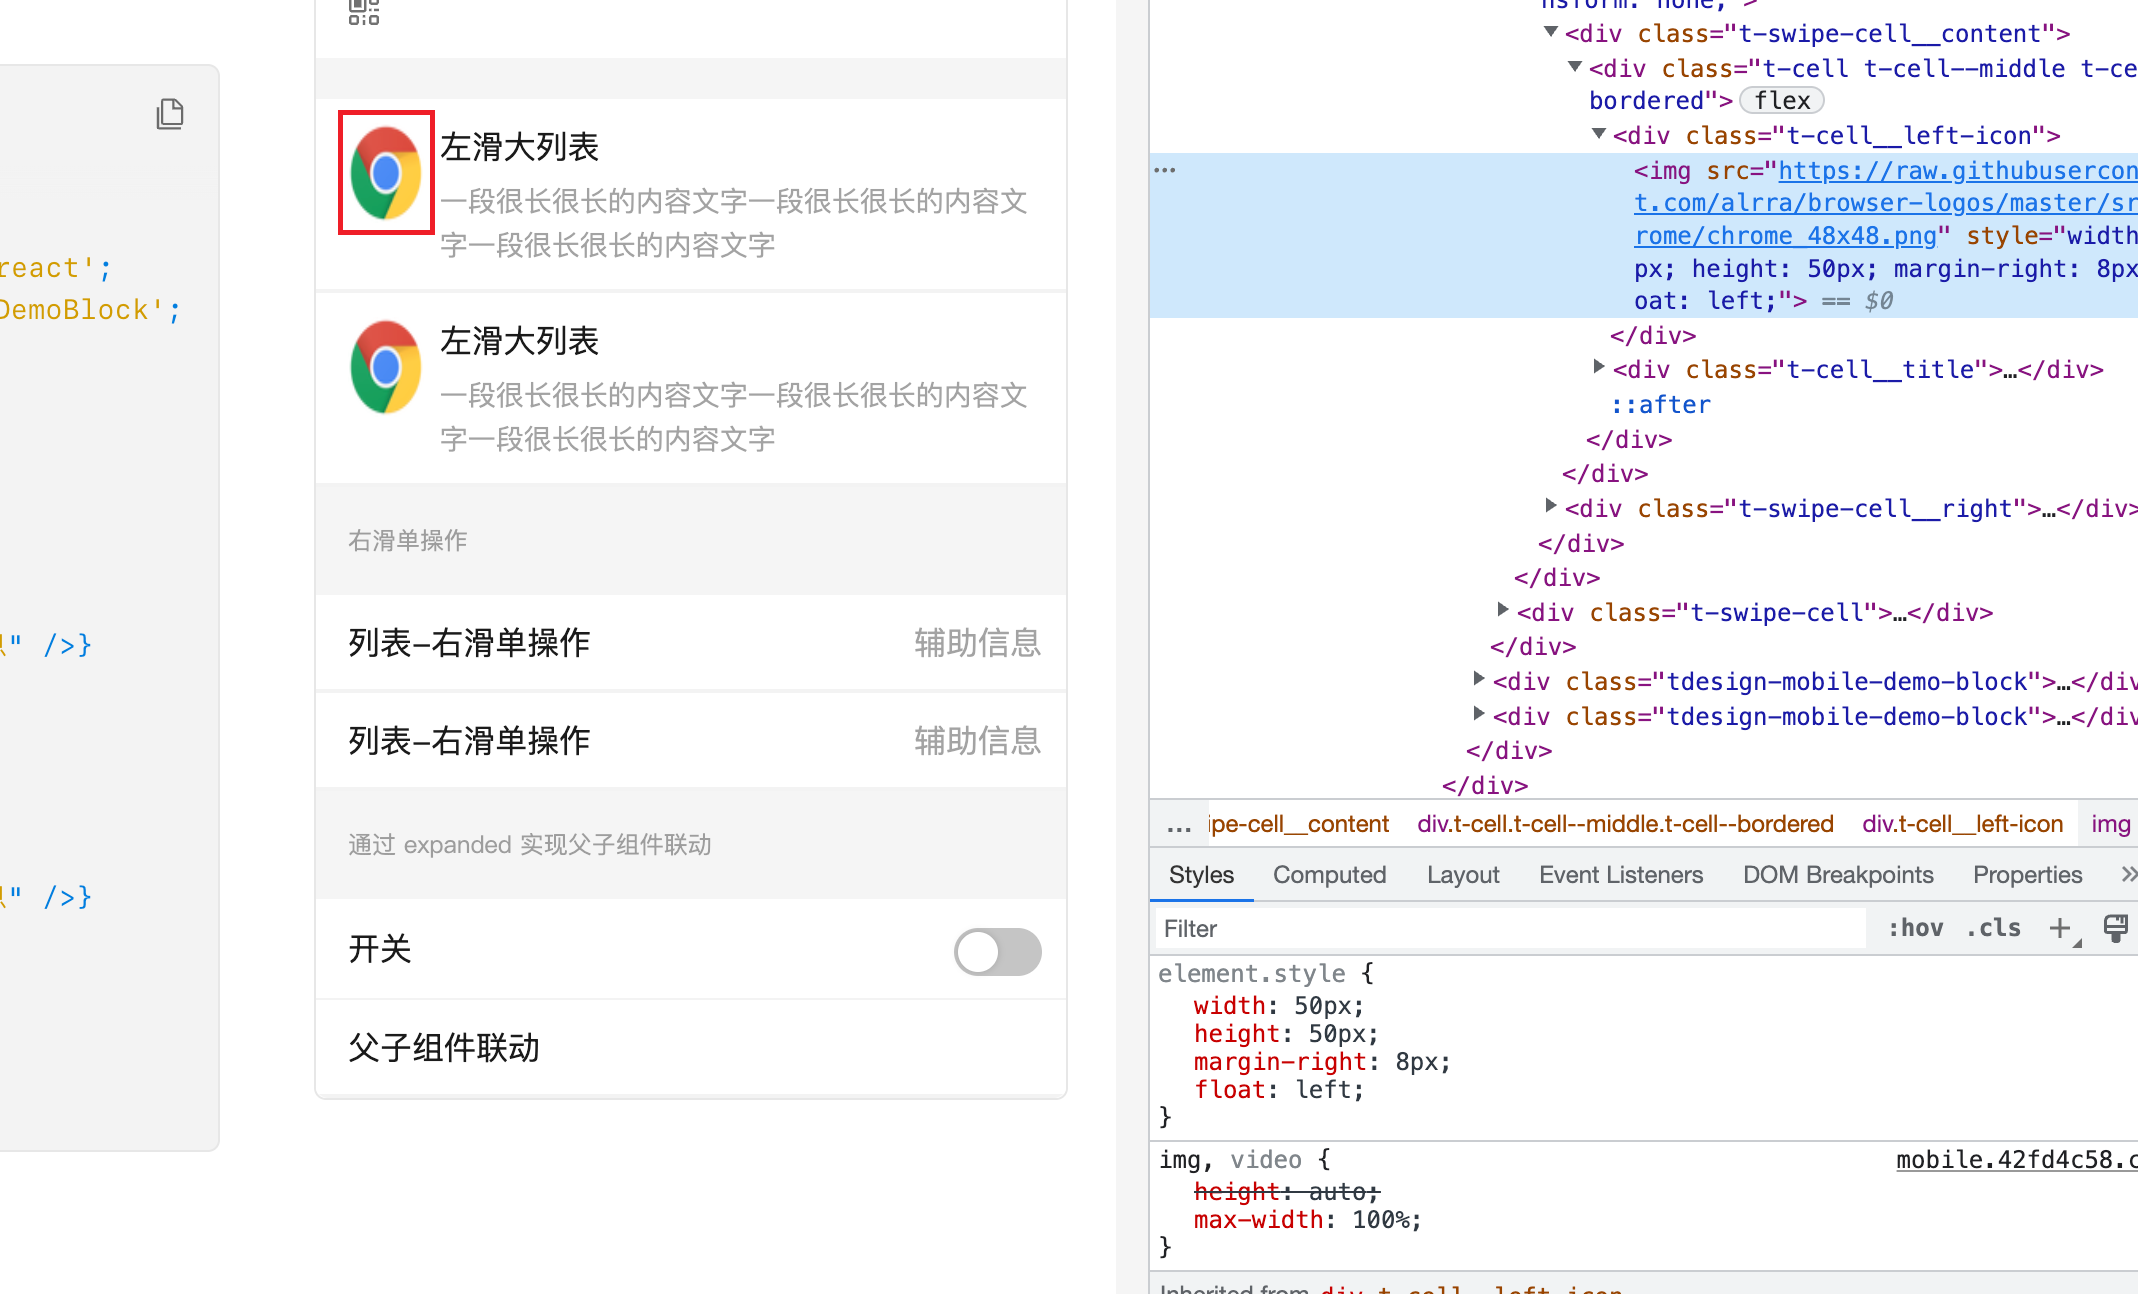2138x1294 pixels.
Task: Click the flex badge in DOM tree
Action: pos(1782,101)
